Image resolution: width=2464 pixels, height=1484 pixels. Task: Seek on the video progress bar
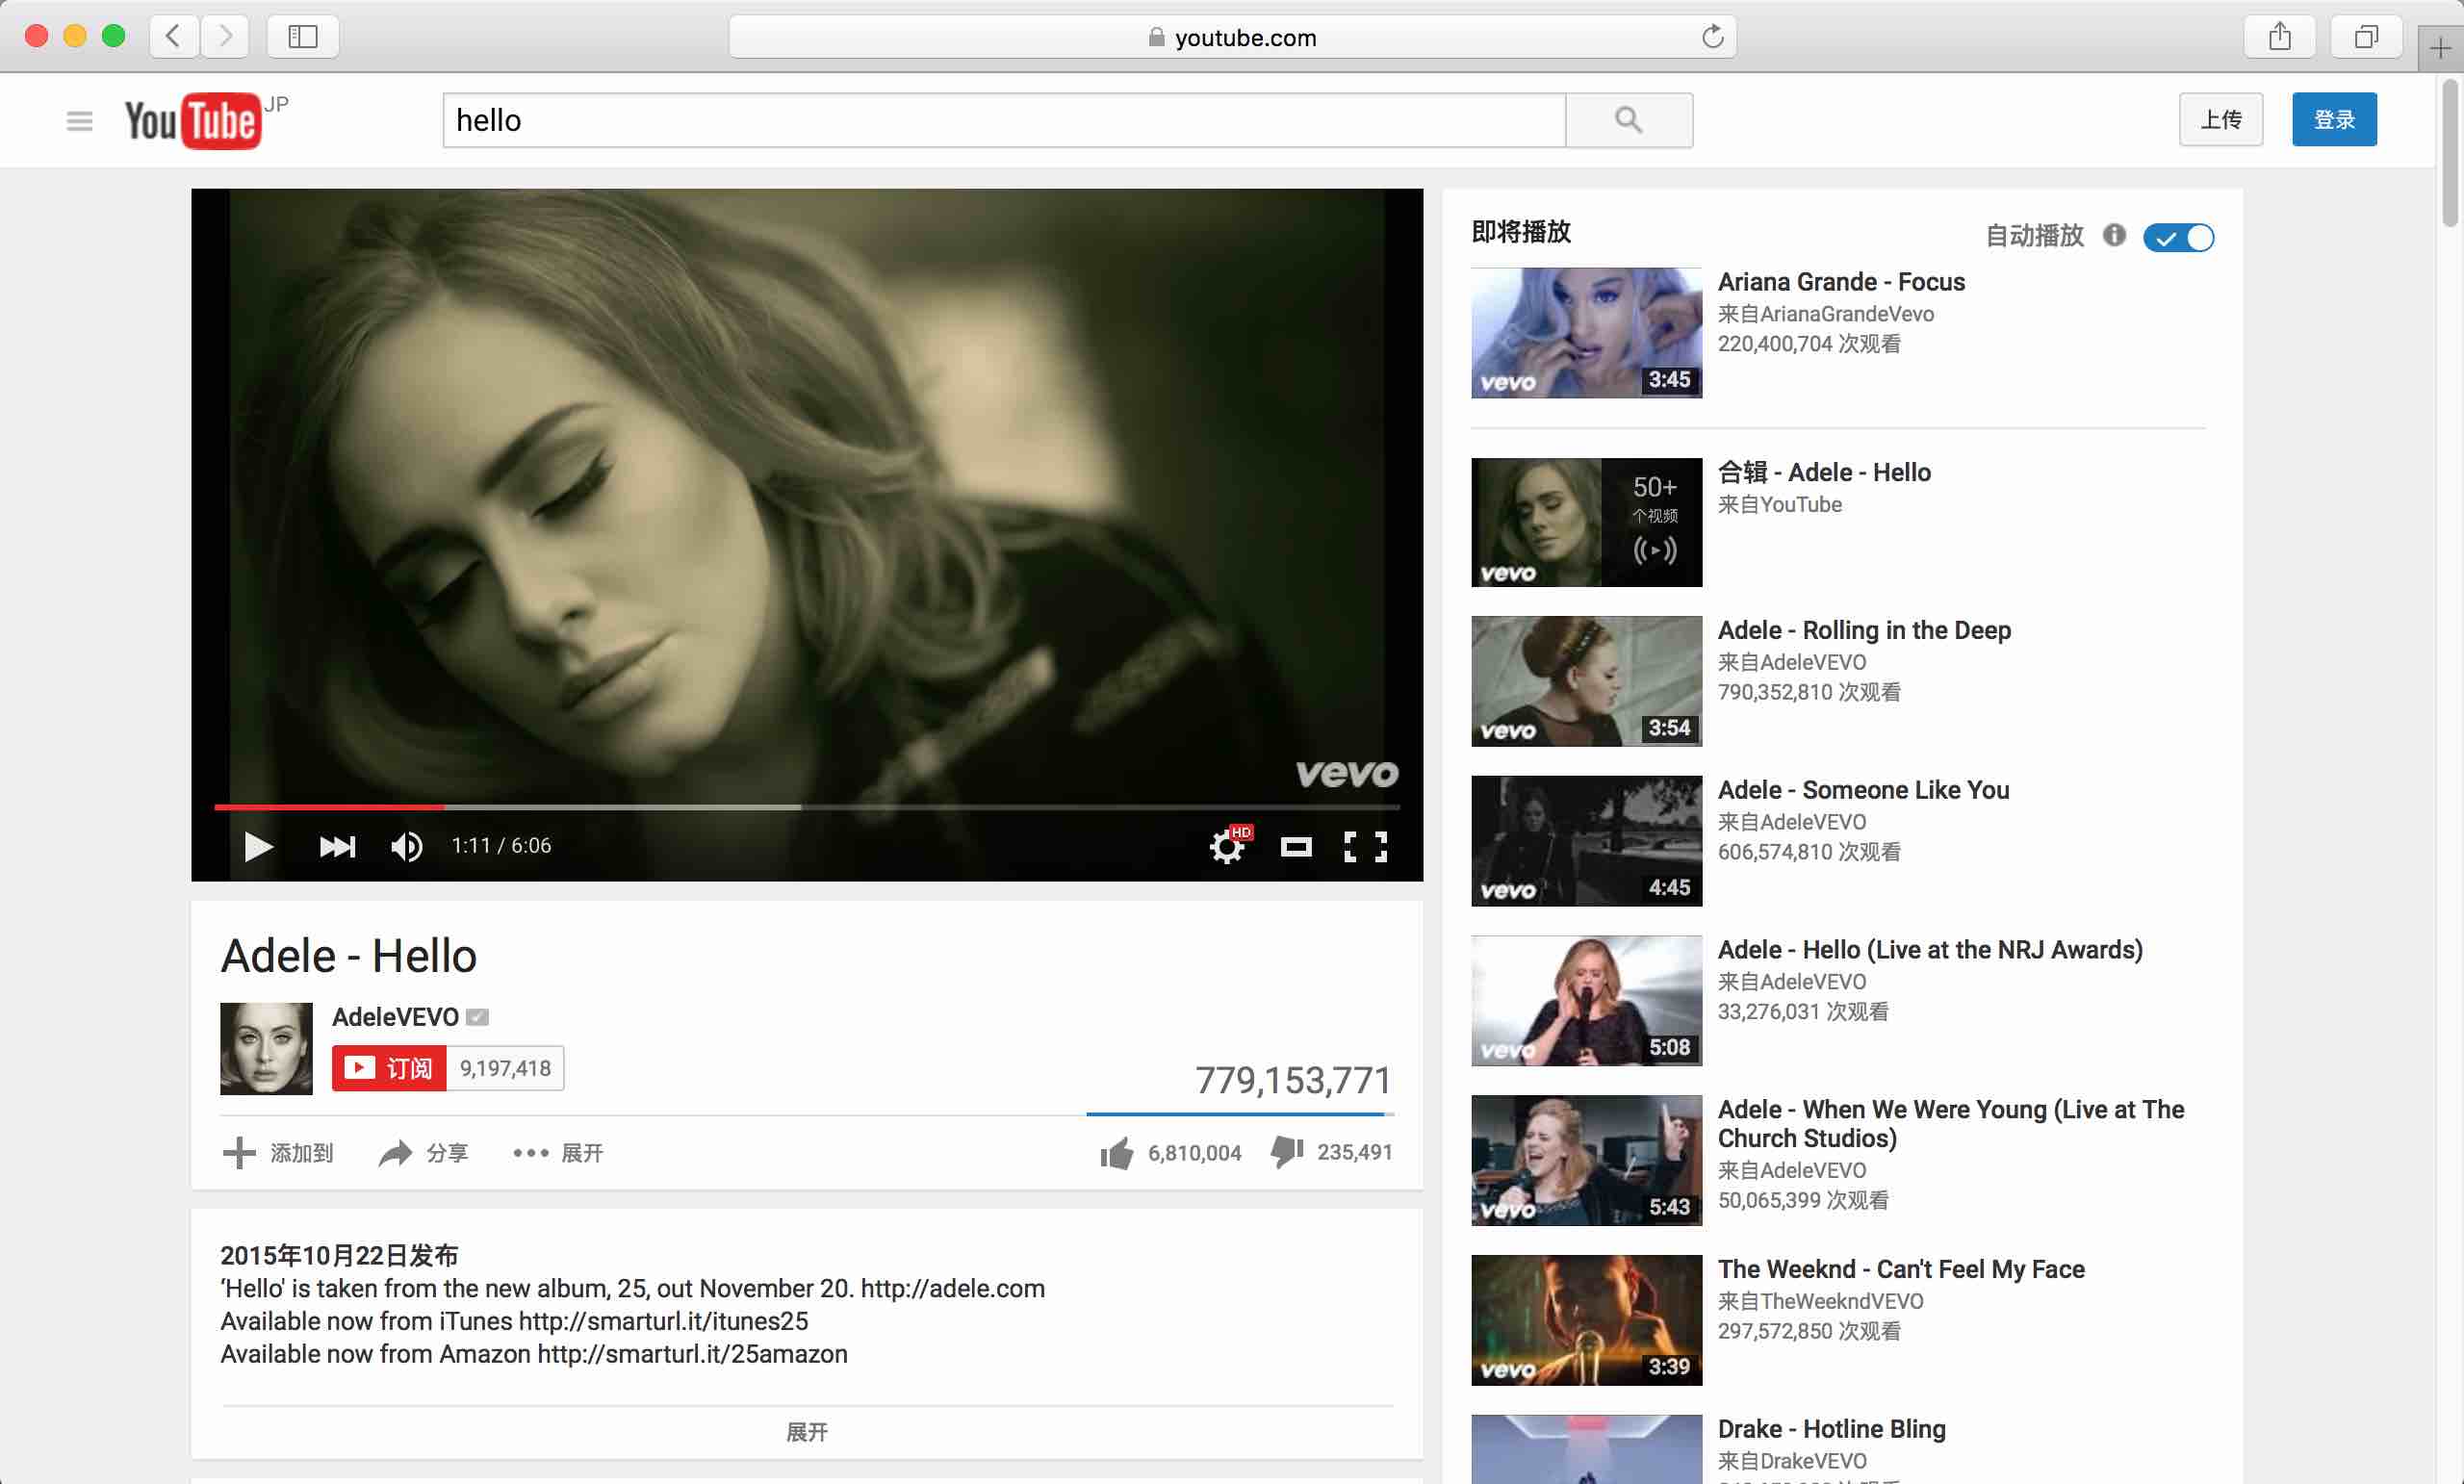806,806
